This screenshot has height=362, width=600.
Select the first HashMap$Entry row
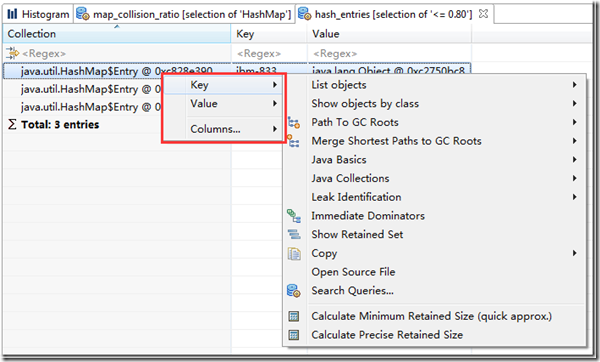[x=117, y=71]
